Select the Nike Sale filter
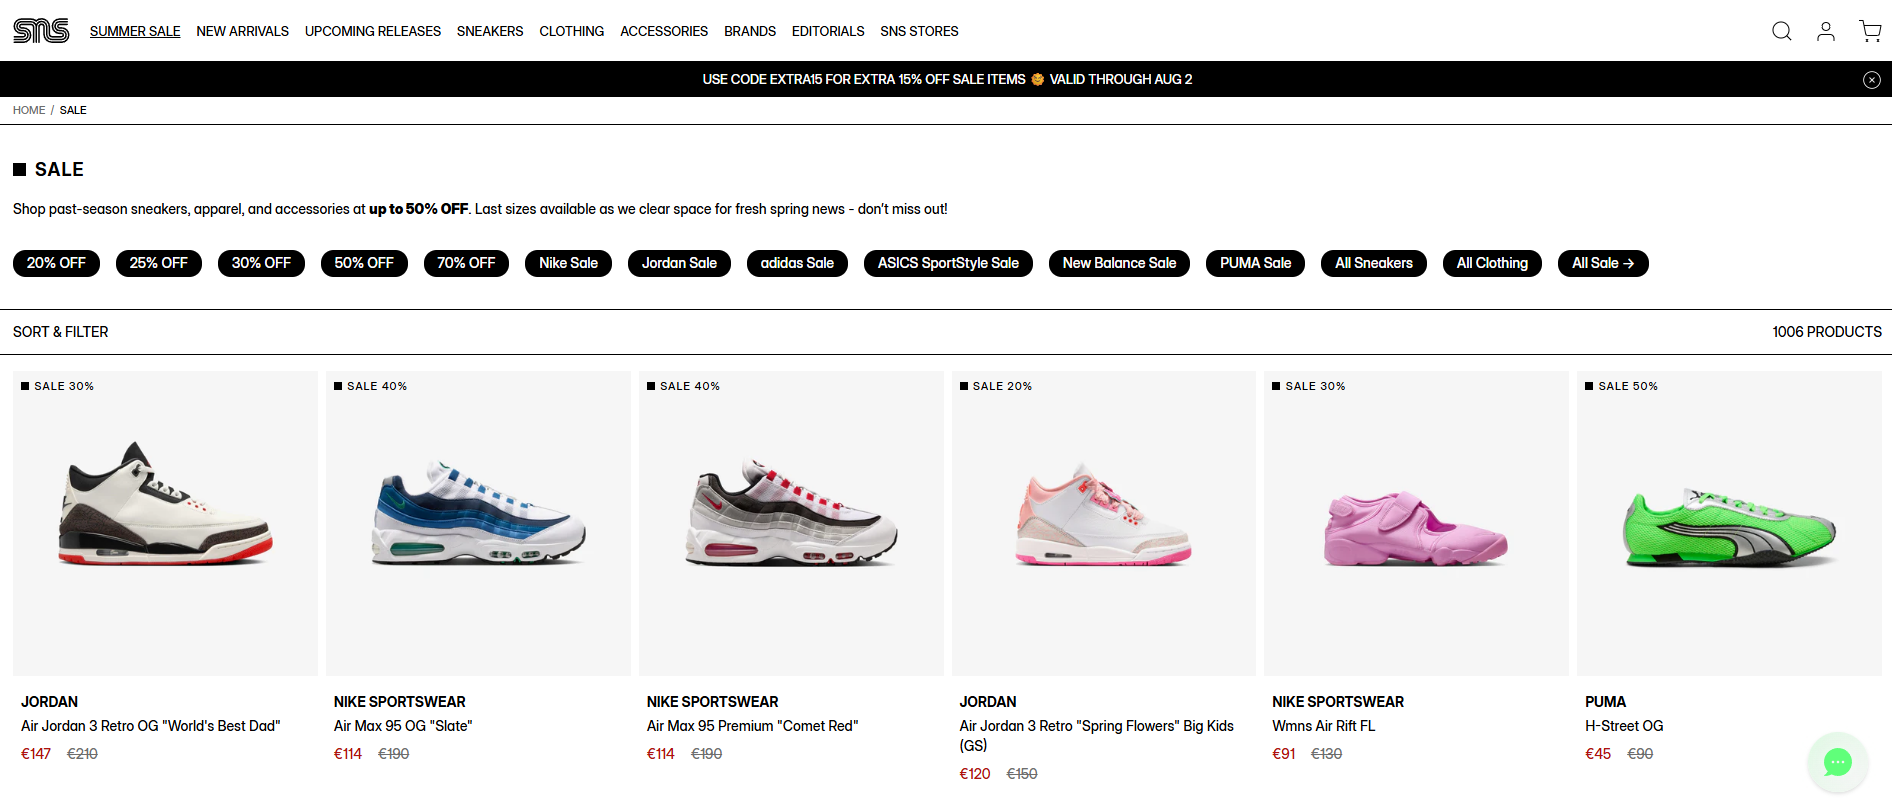The image size is (1892, 807). (x=568, y=263)
